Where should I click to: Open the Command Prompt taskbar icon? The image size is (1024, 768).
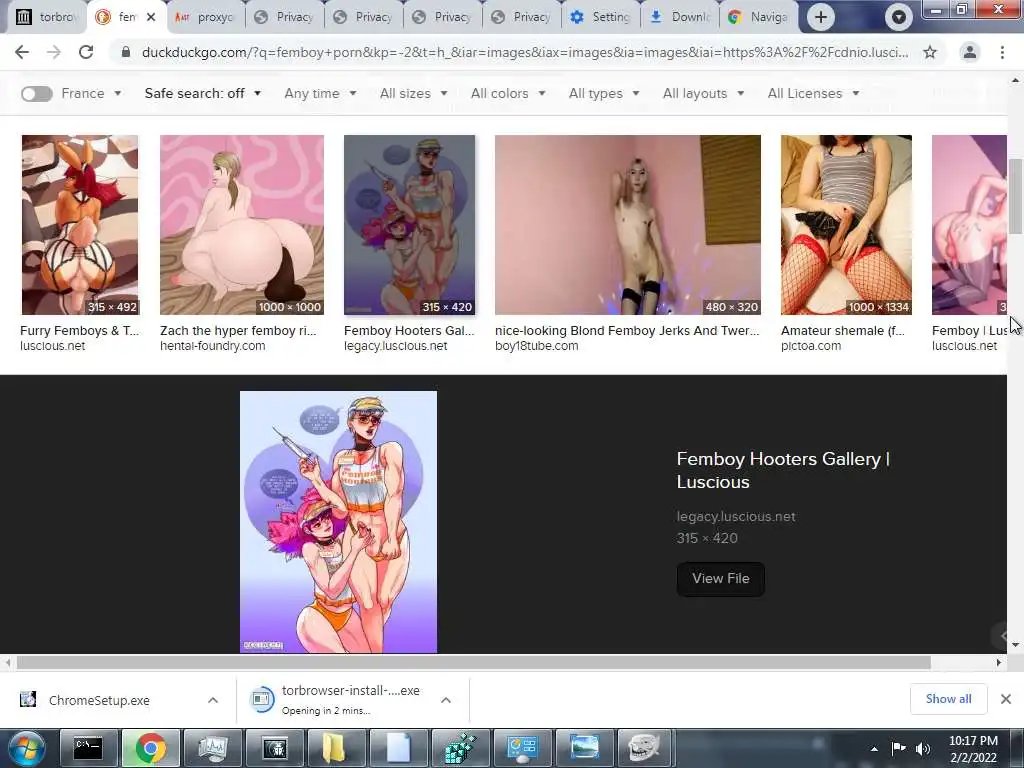[x=88, y=748]
